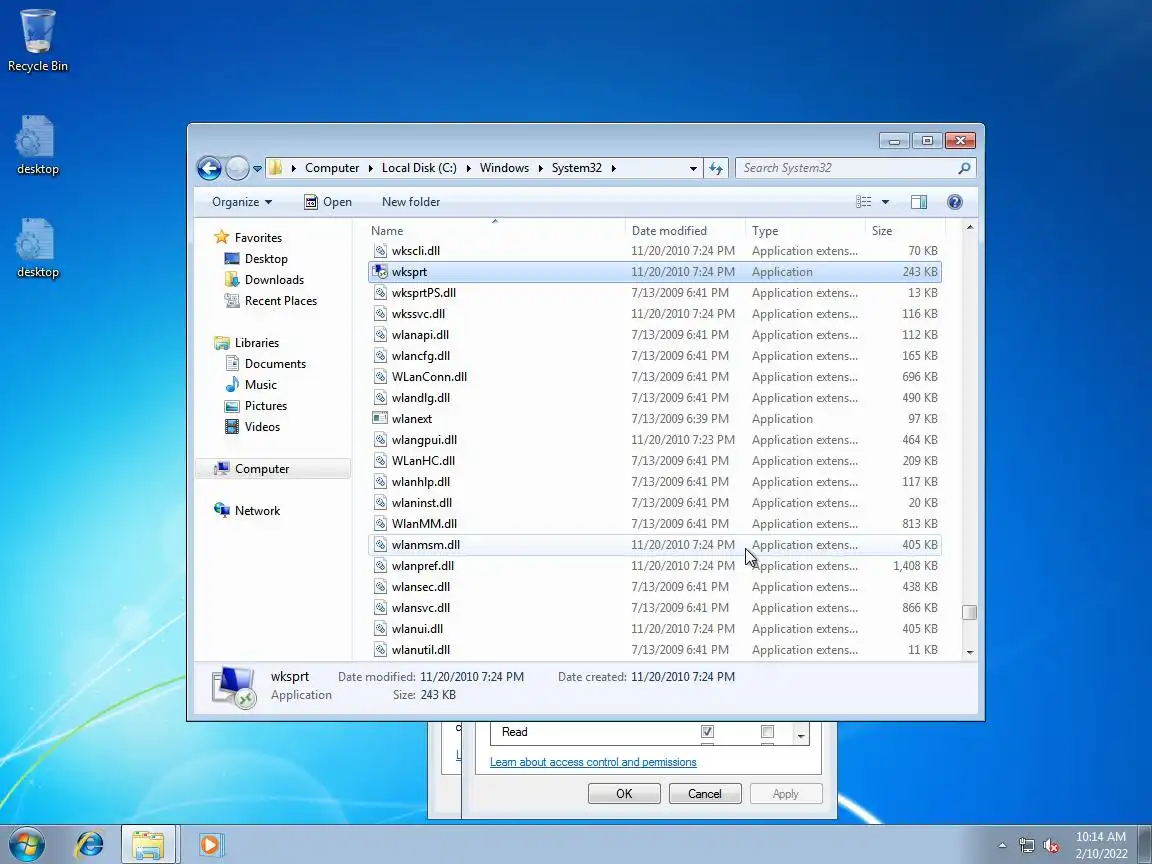This screenshot has width=1152, height=864.
Task: Open the Documents library
Action: coord(275,364)
